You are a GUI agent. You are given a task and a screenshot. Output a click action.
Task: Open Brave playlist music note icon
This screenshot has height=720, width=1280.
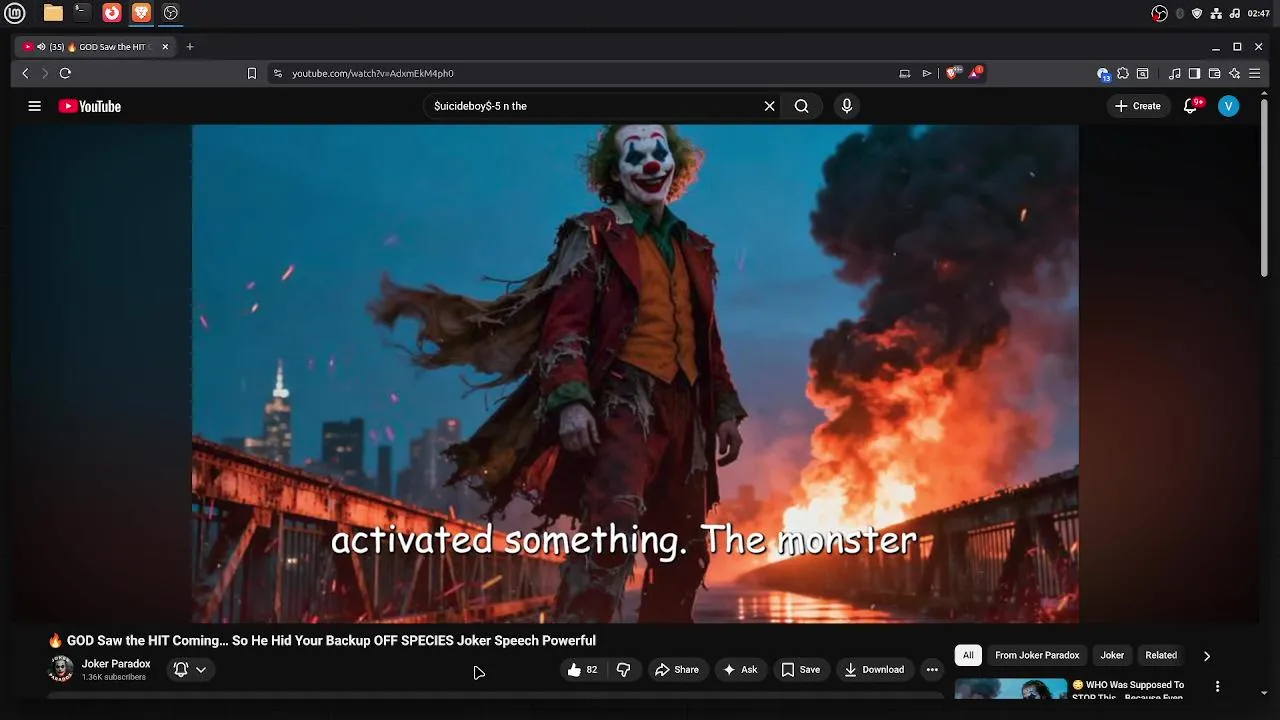point(1175,73)
